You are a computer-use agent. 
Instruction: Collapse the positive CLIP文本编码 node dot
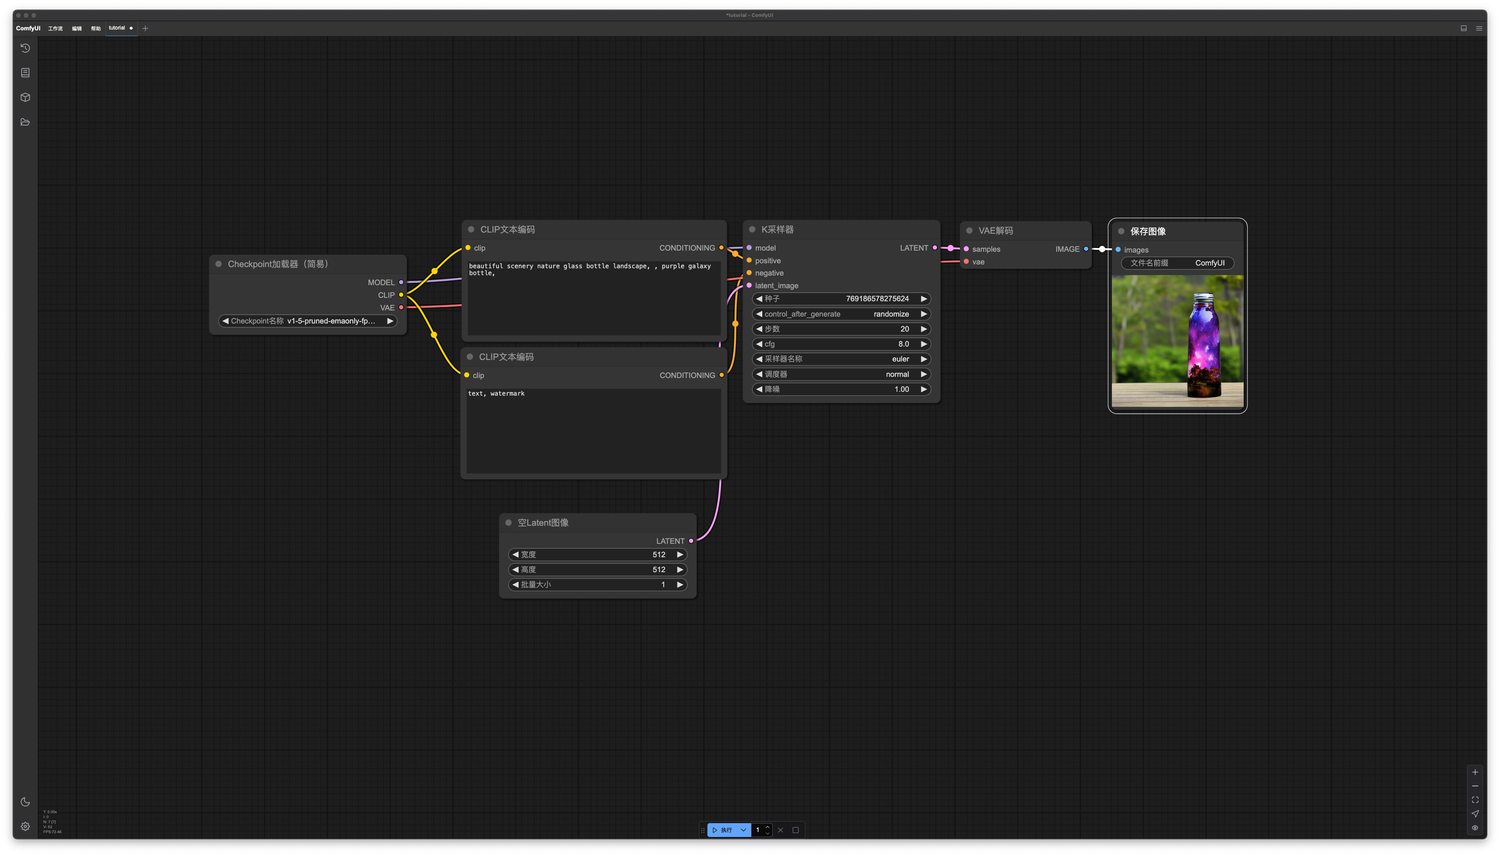point(471,229)
